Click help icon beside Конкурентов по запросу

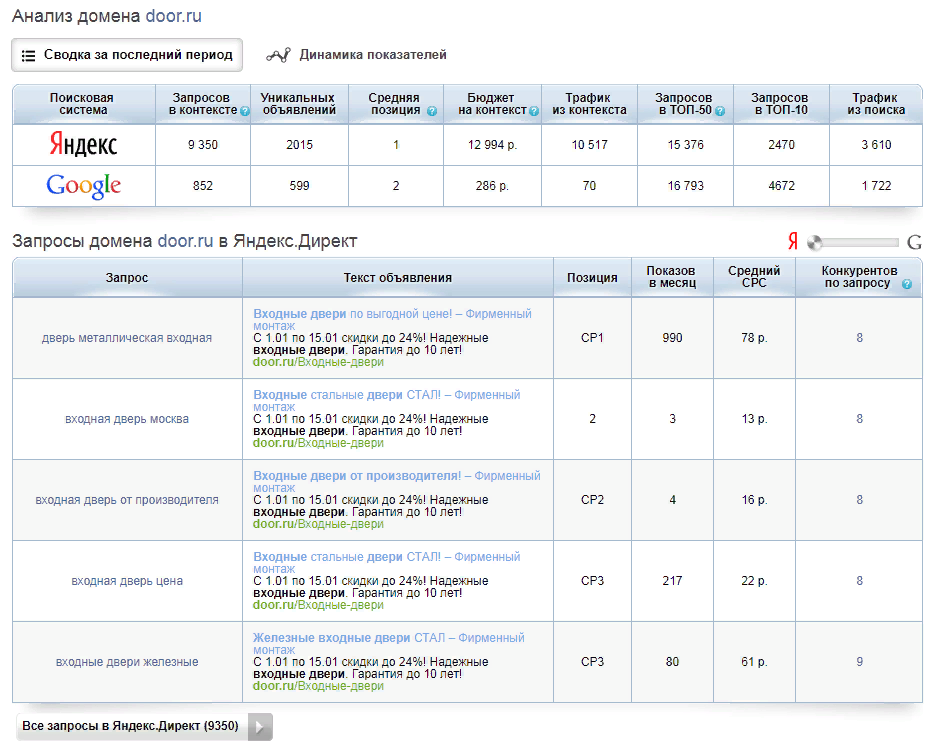(x=907, y=284)
